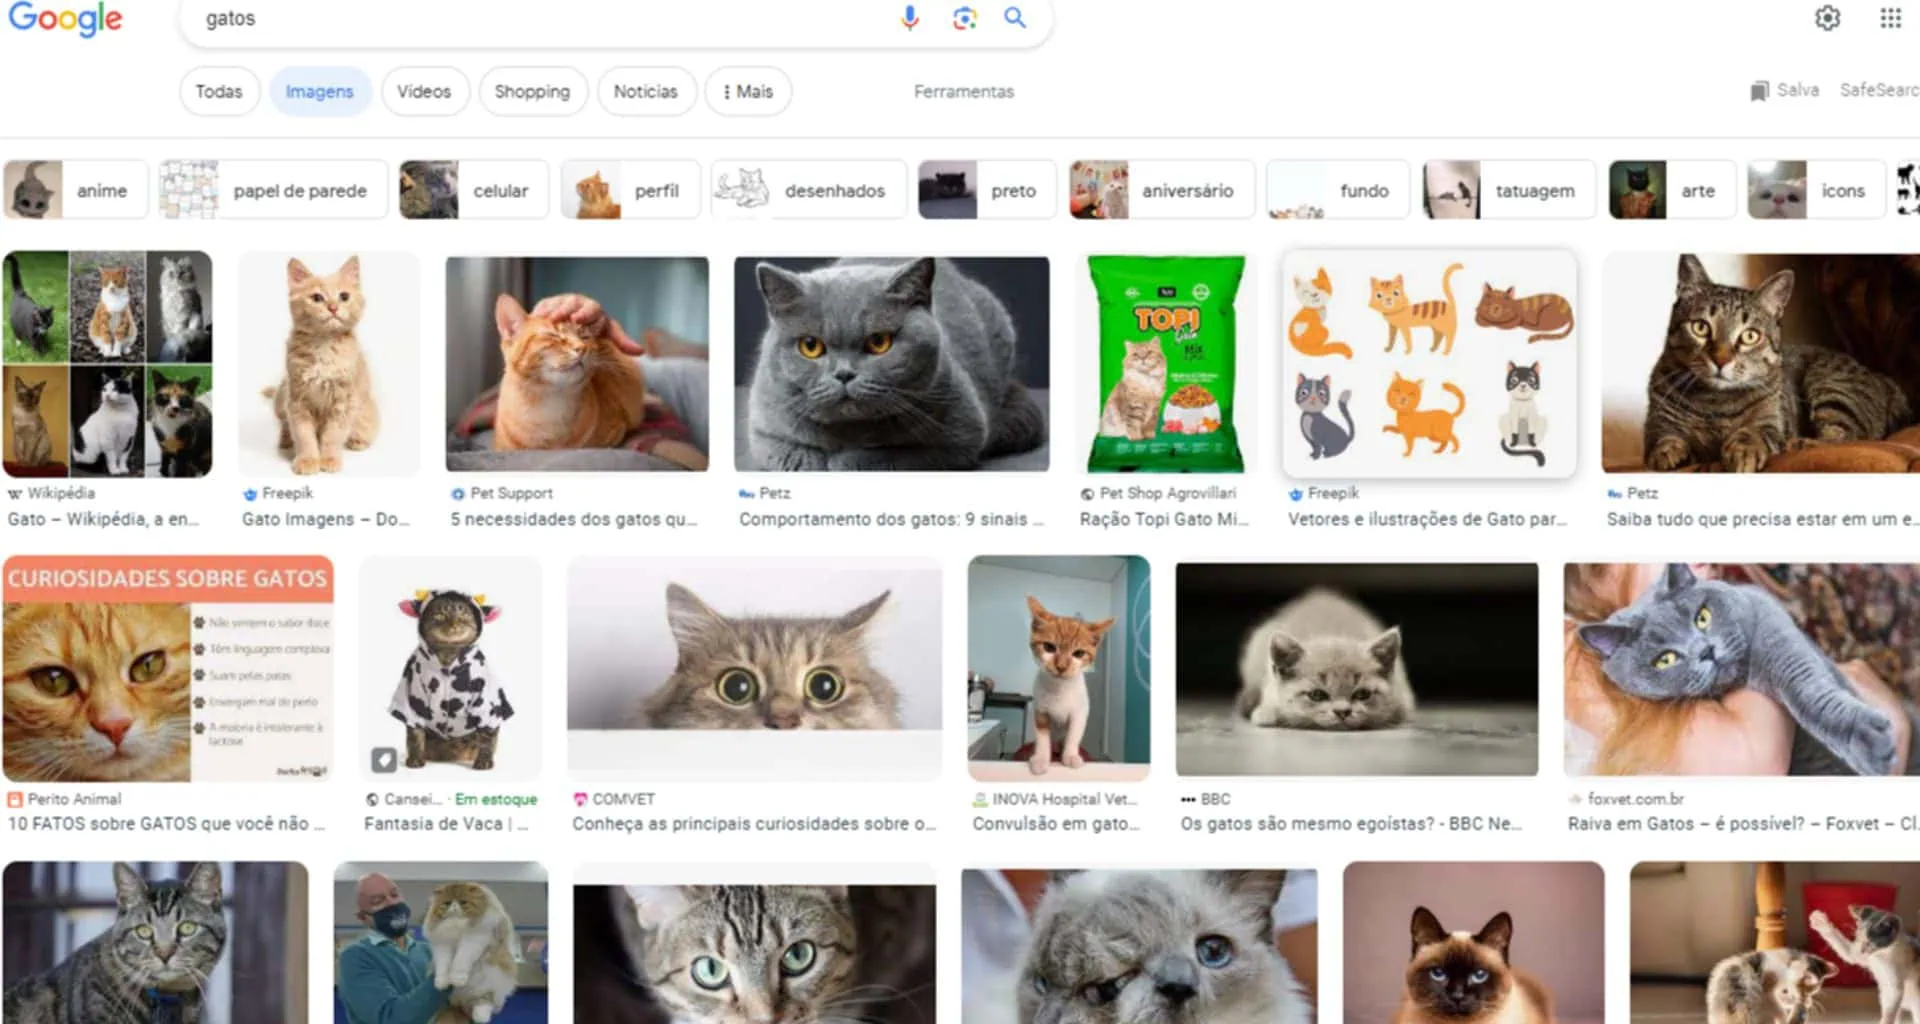The image size is (1920, 1024).
Task: Click in the gatos search field
Action: (x=540, y=19)
